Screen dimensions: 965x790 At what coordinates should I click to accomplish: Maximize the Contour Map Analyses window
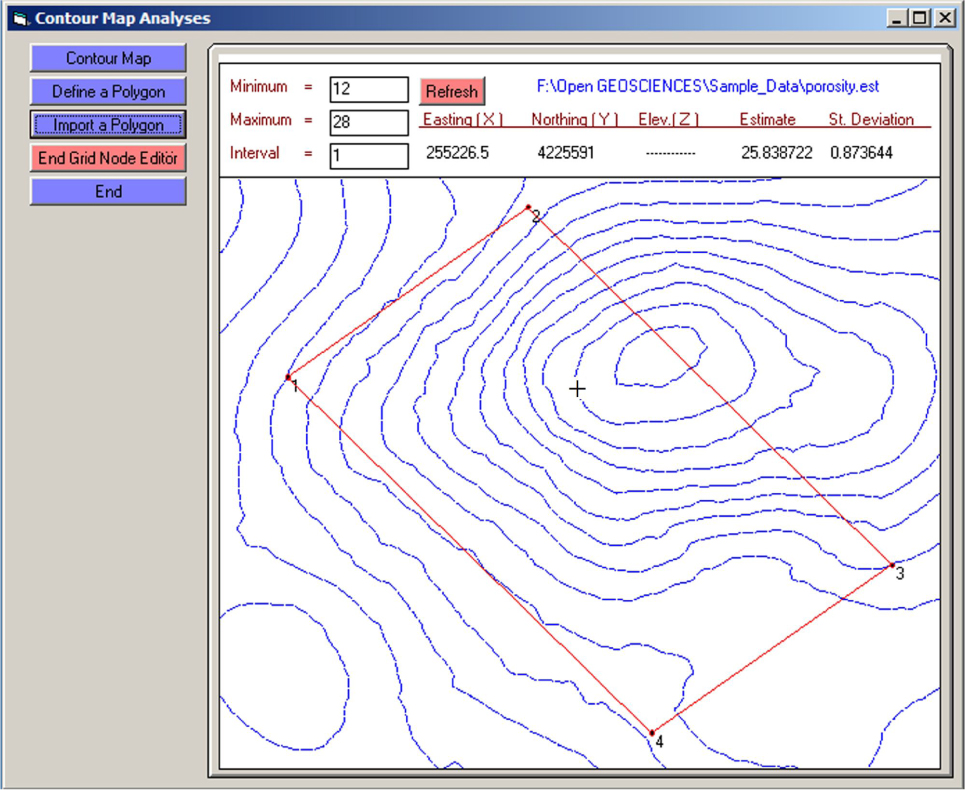[x=919, y=17]
